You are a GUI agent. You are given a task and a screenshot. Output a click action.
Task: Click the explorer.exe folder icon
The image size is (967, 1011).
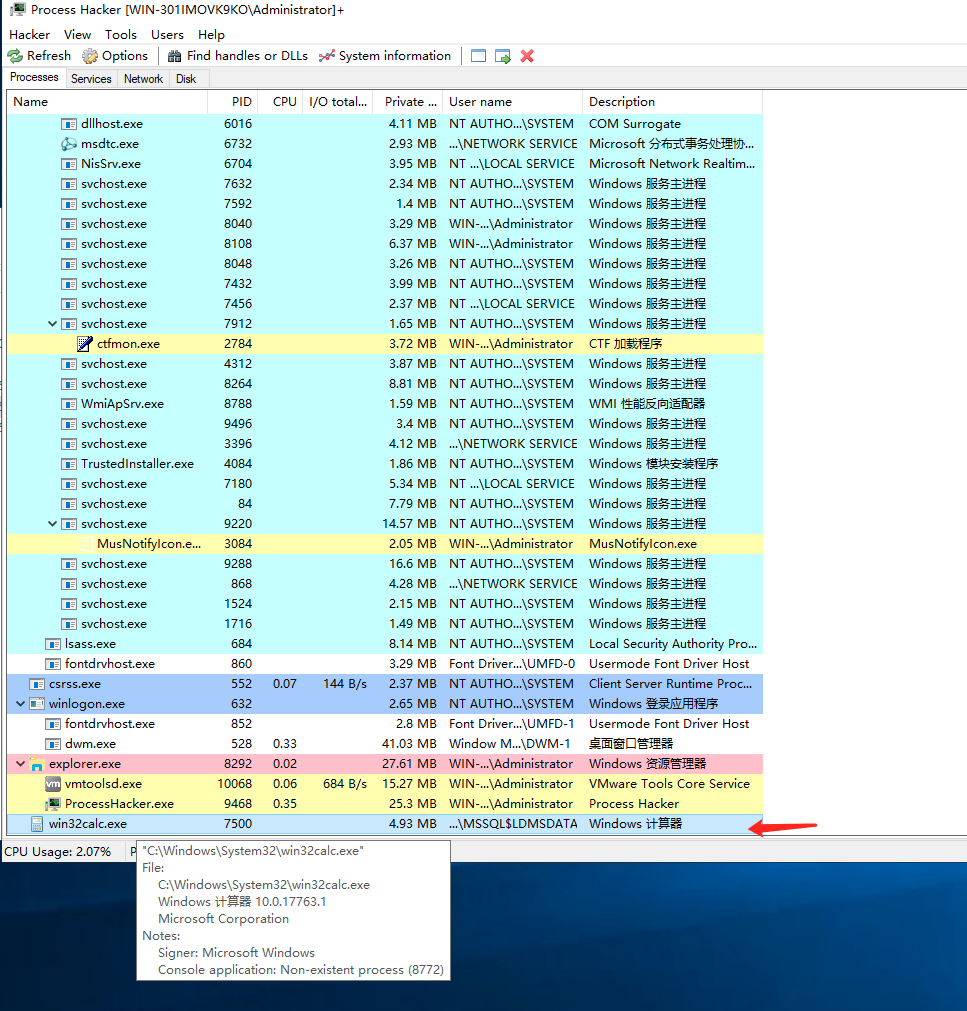click(37, 764)
